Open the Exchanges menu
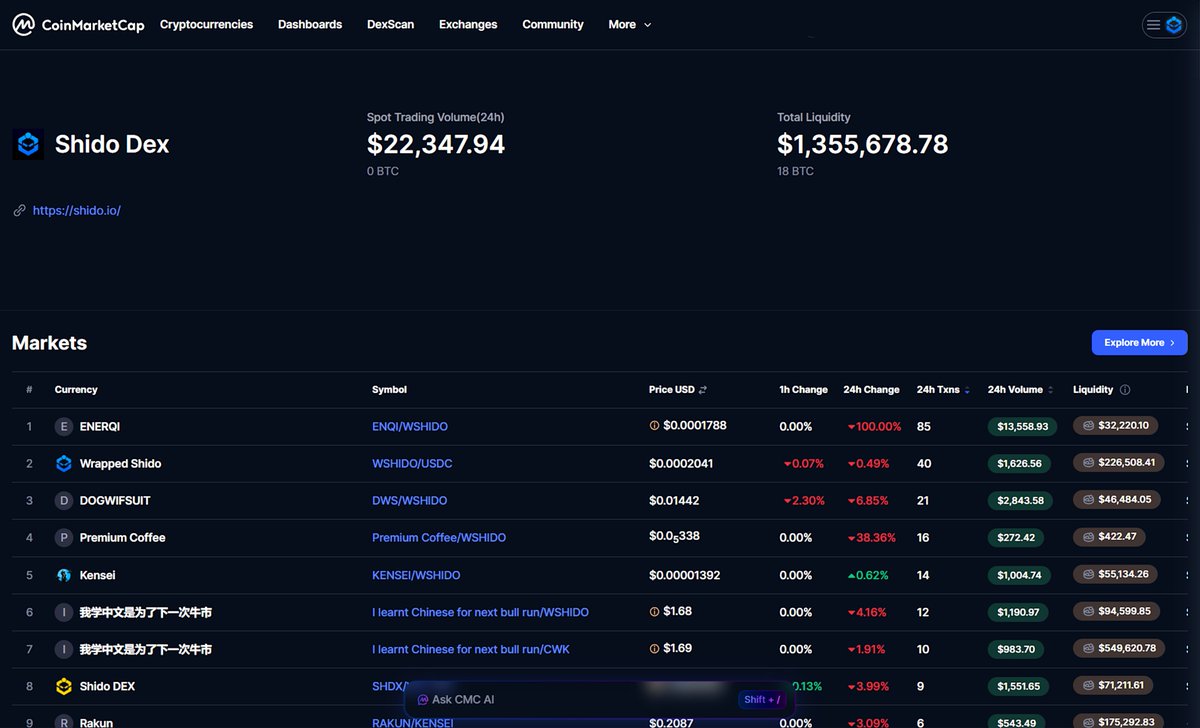 [468, 24]
